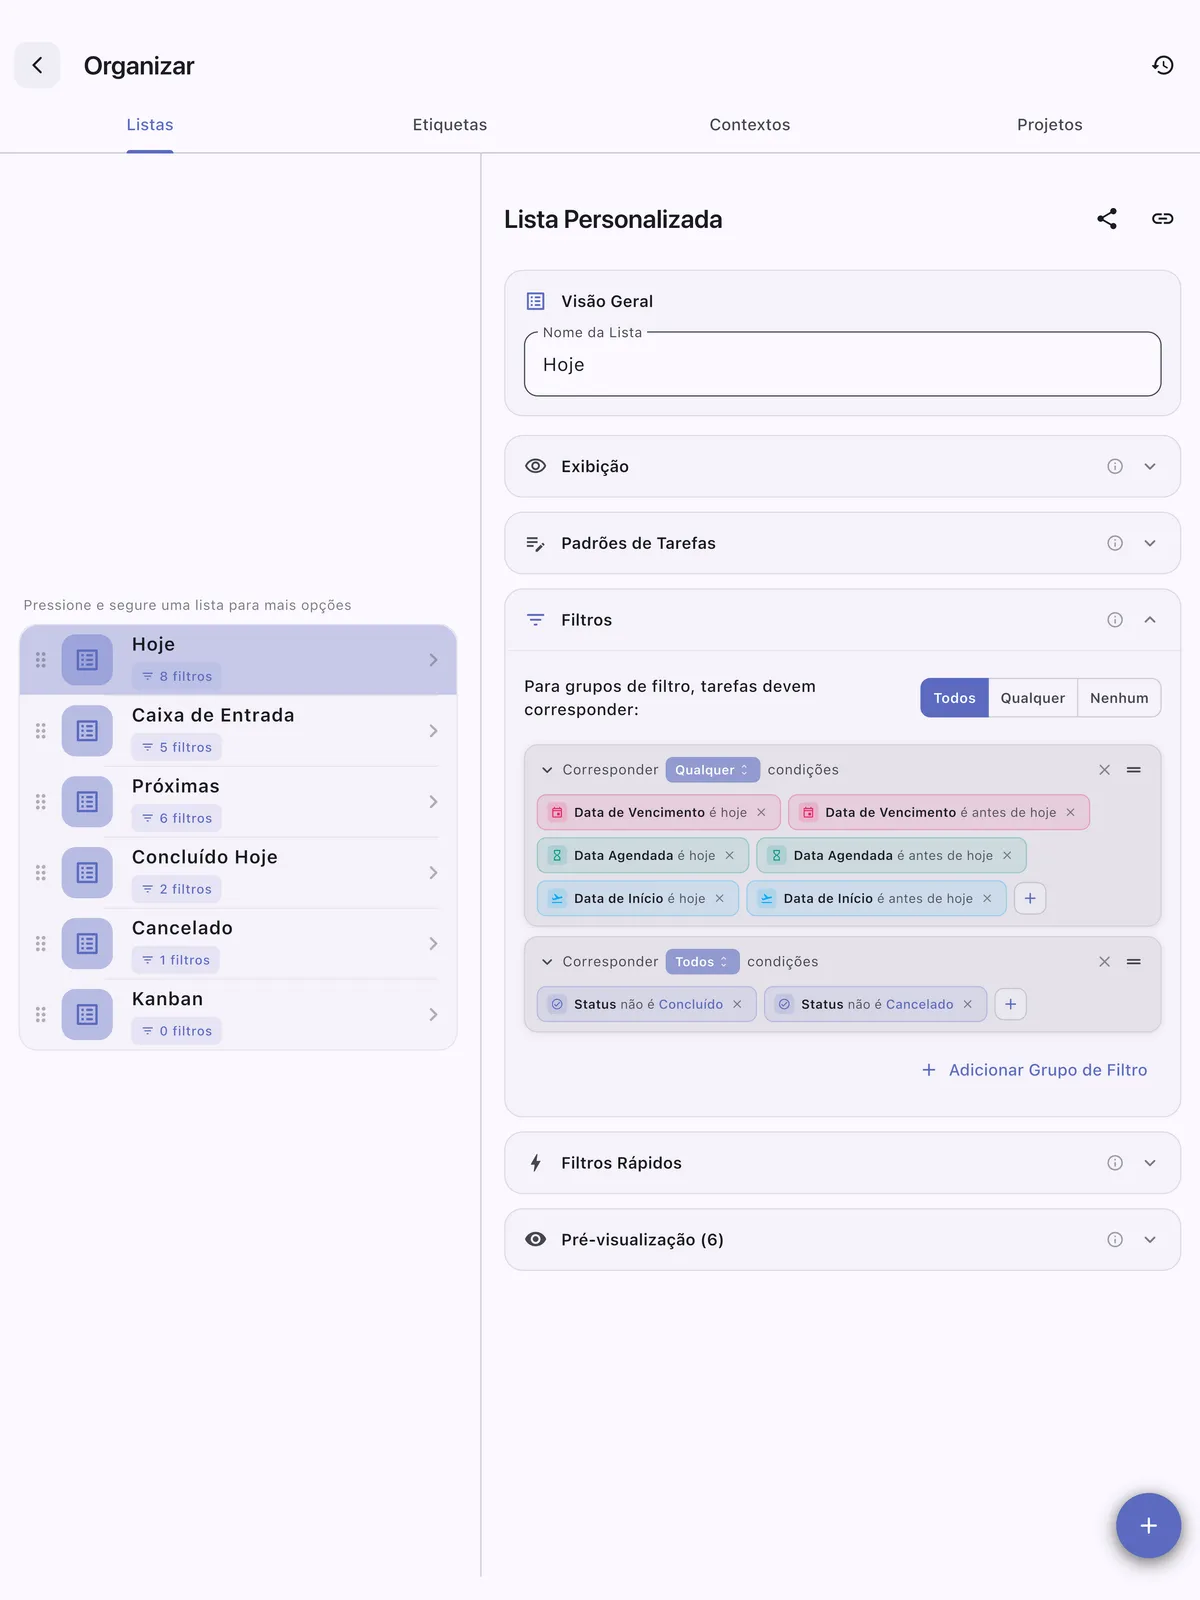Screen dimensions: 1200x1600
Task: Go back using the arrow button
Action: point(37,65)
